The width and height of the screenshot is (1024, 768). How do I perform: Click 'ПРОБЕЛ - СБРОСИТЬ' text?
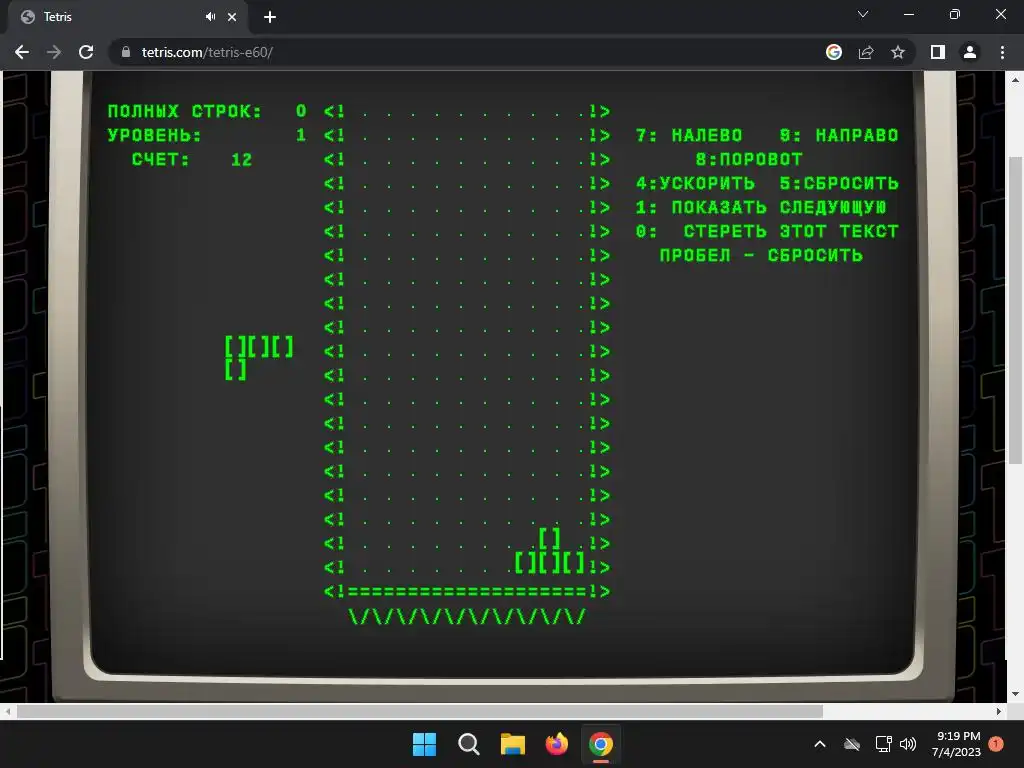(761, 255)
